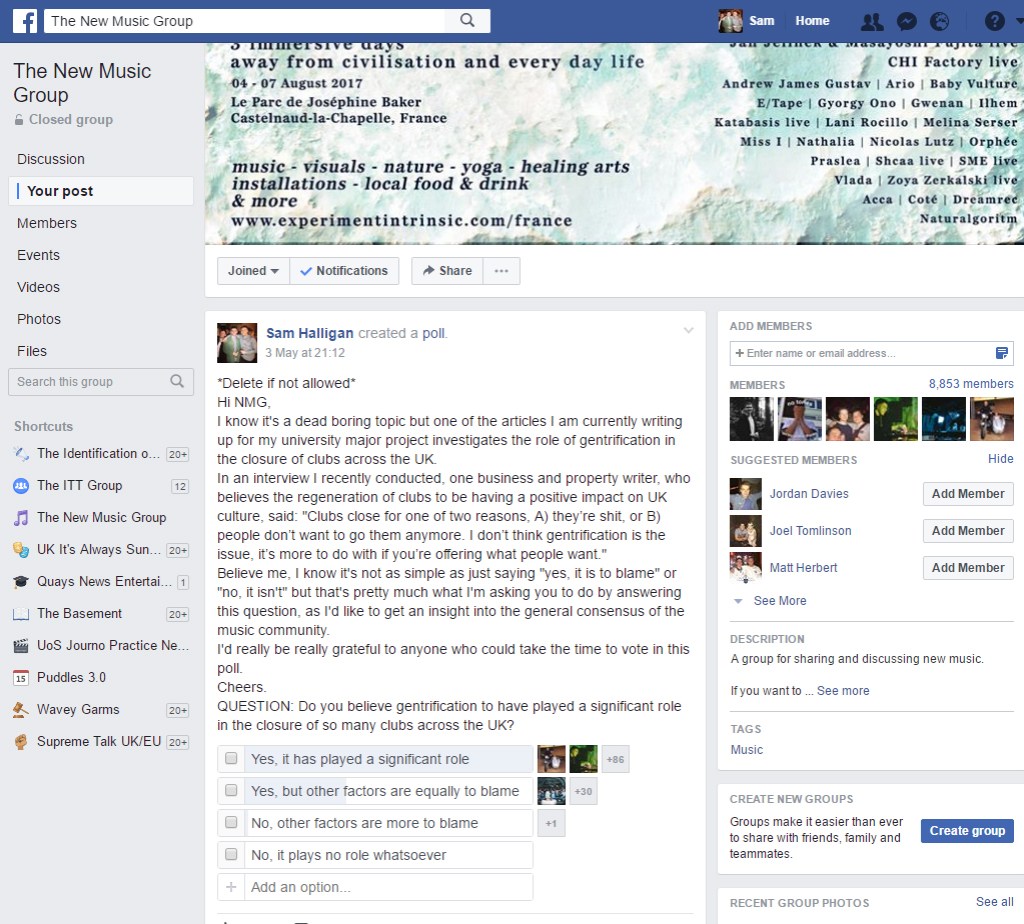Click the magnifier in Search this group

[x=177, y=381]
